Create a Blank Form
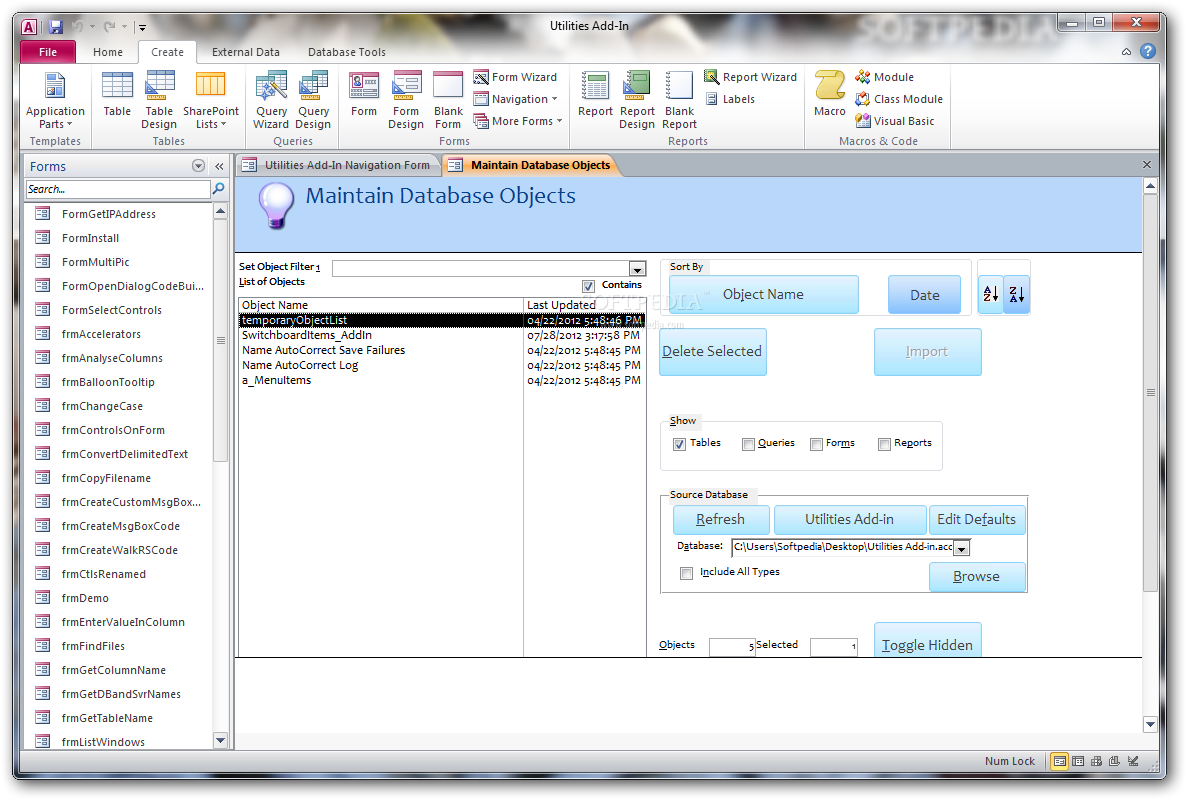 pos(448,100)
